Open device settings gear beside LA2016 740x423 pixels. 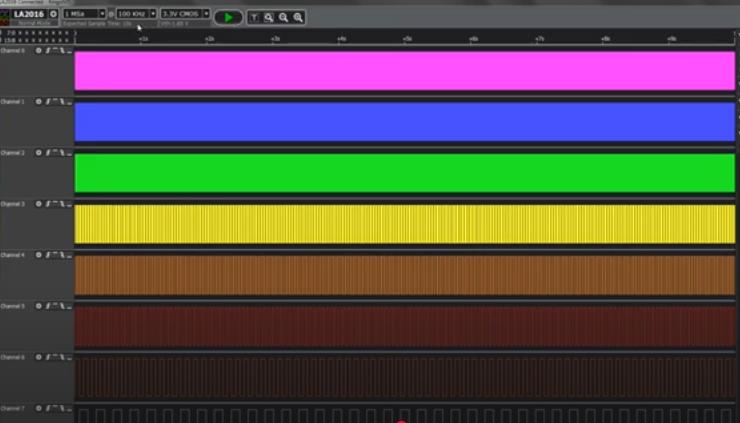53,14
